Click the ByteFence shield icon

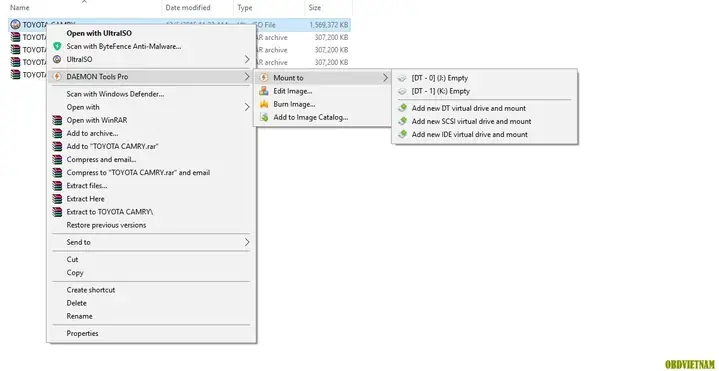[57, 46]
